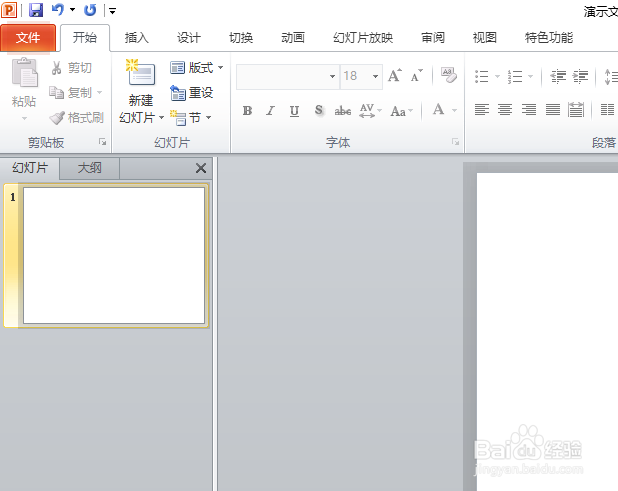
Task: Apply distributed text alignment
Action: click(576, 110)
